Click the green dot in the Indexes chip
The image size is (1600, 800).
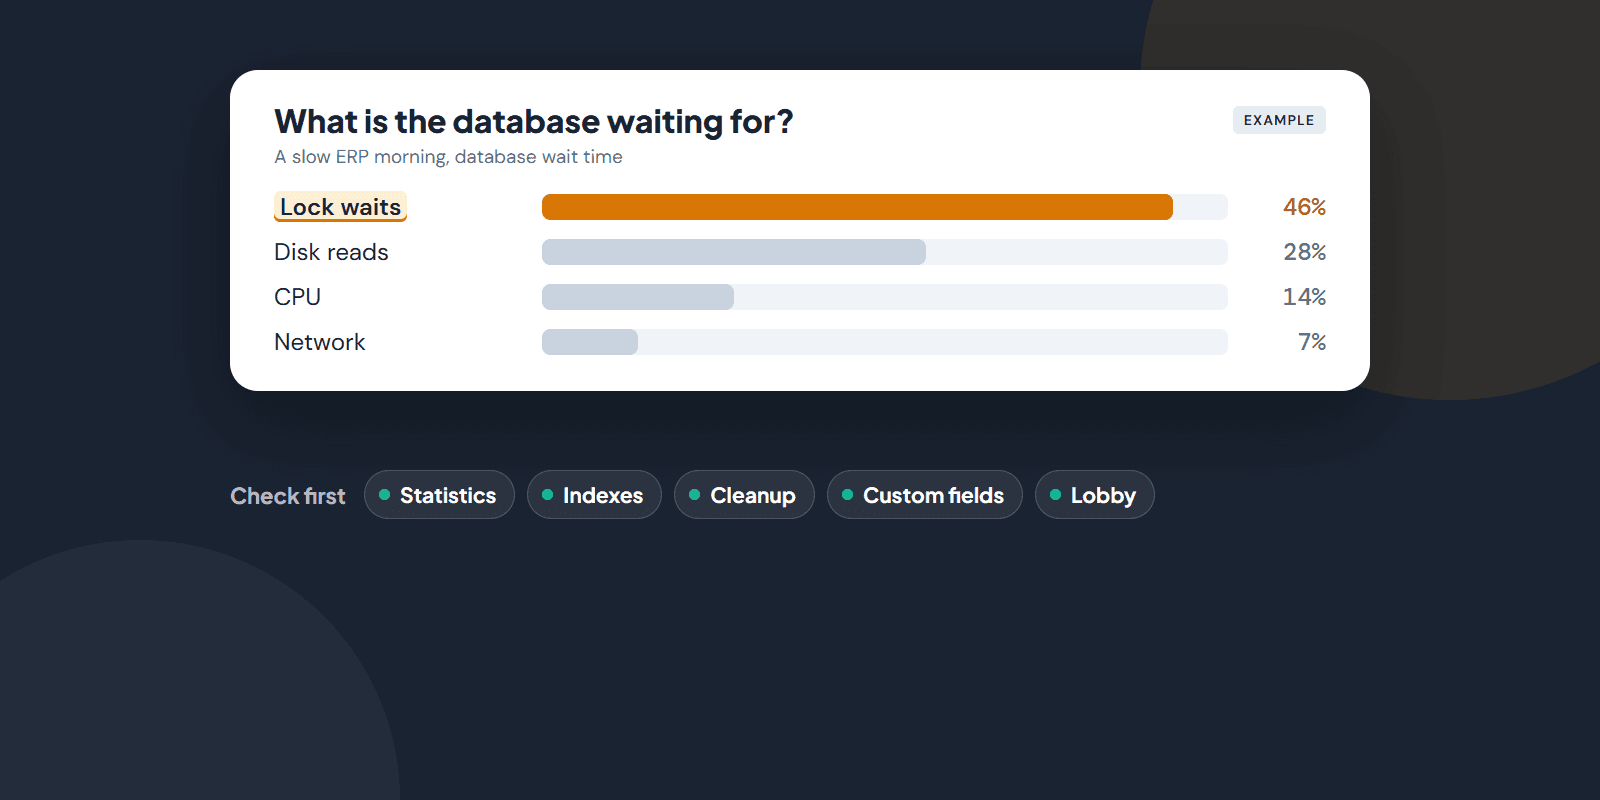[x=547, y=495]
